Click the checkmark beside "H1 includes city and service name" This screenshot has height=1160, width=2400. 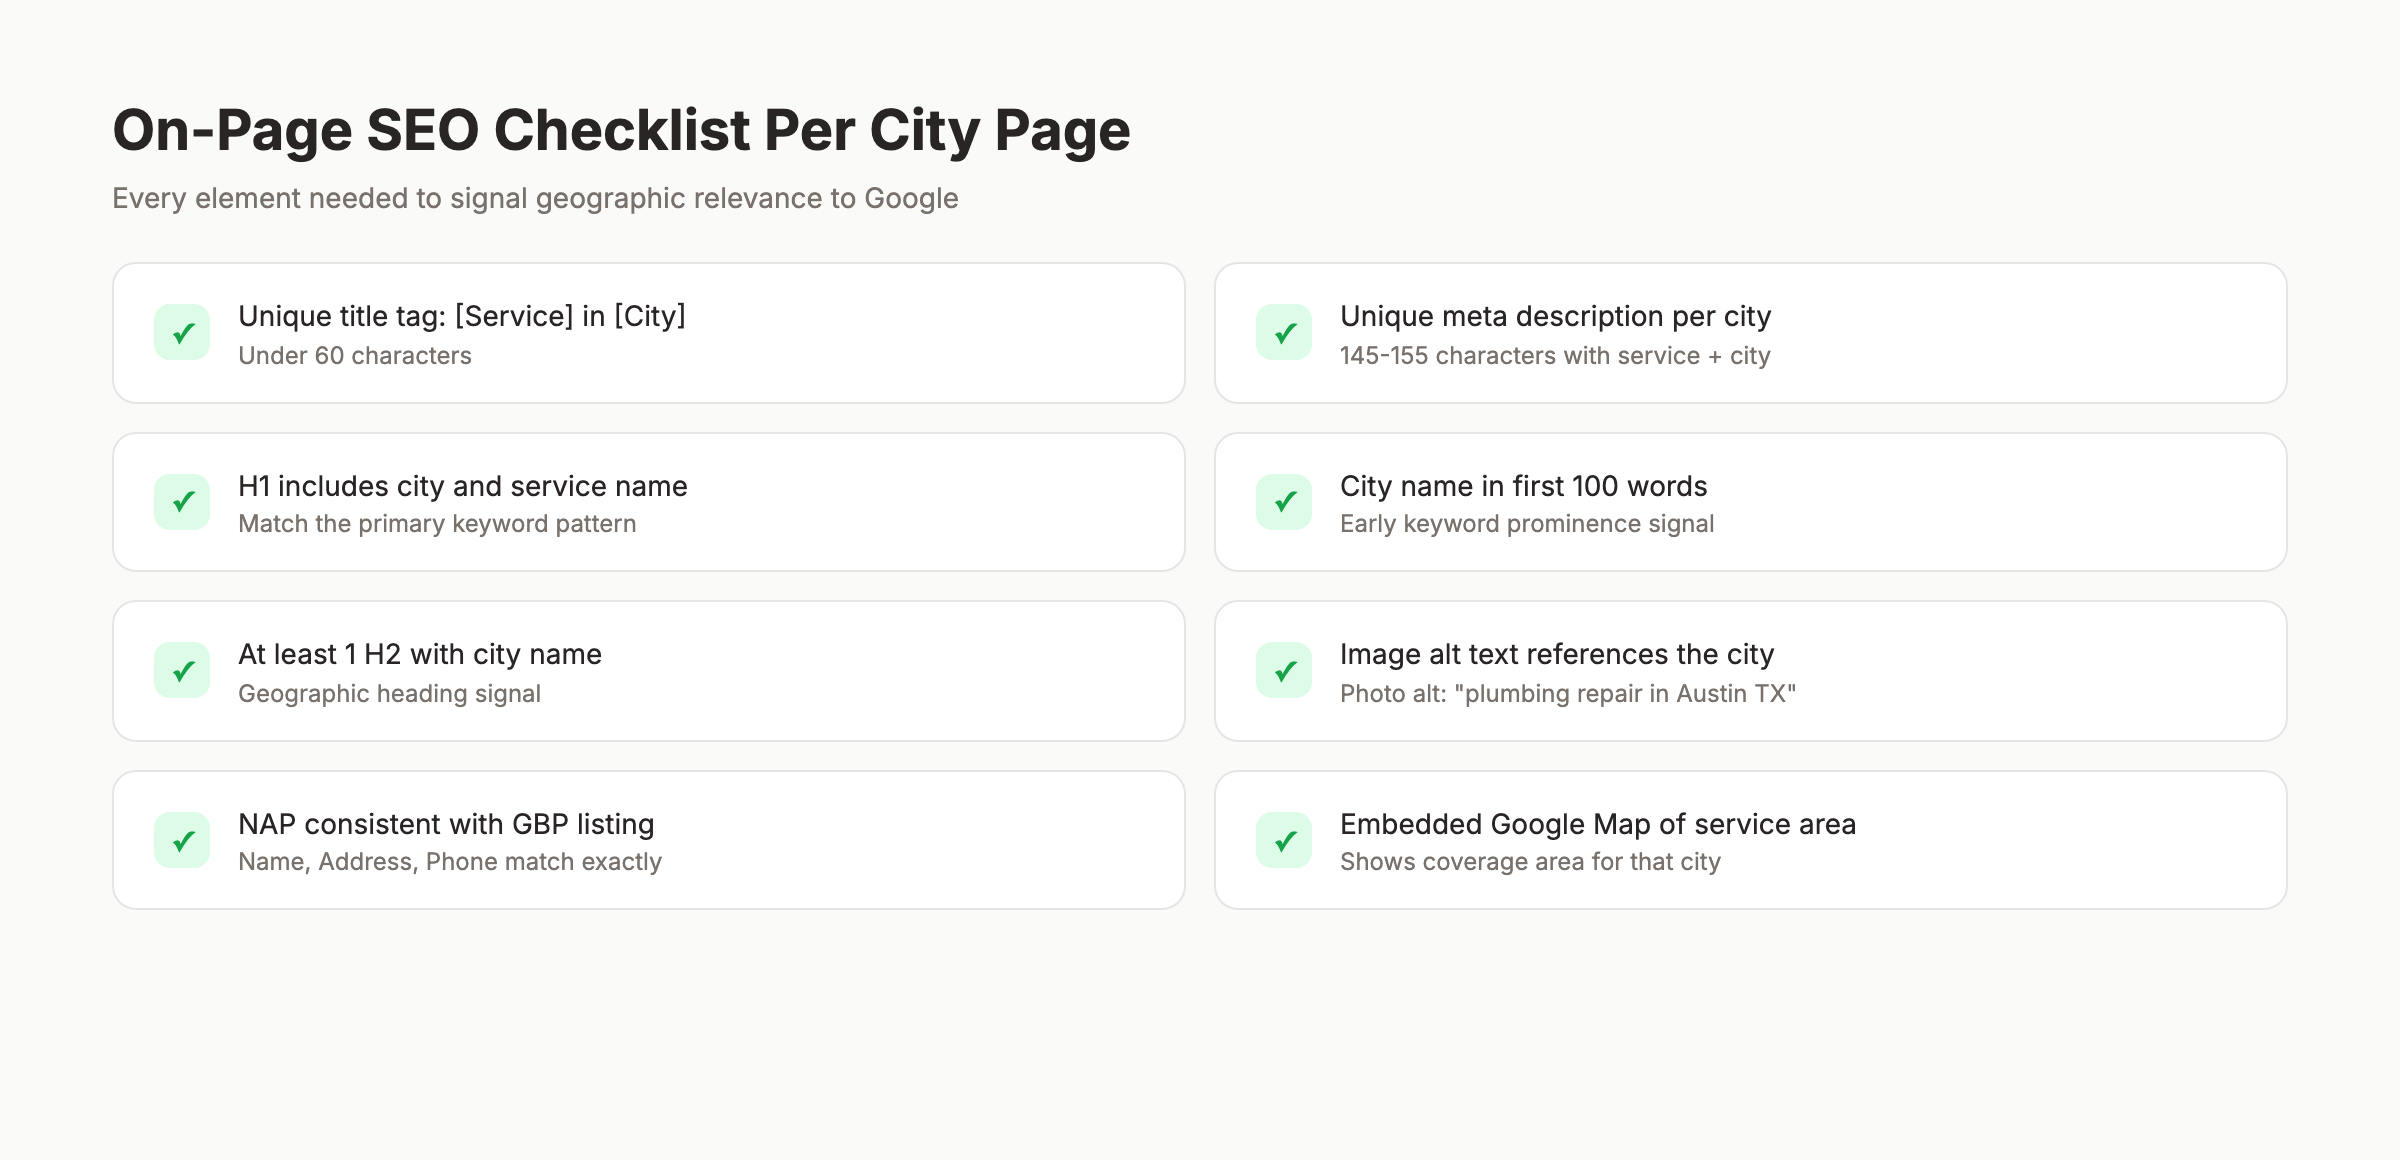(182, 501)
